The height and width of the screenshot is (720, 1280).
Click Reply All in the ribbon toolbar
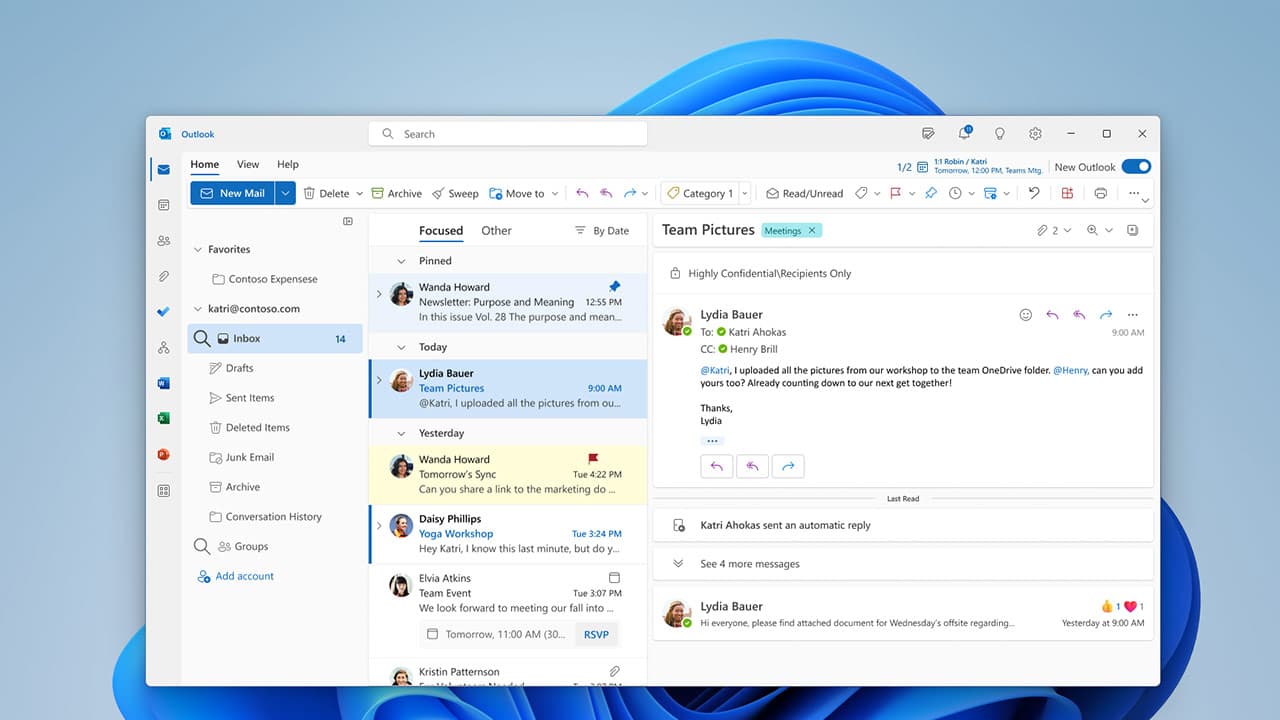tap(606, 193)
